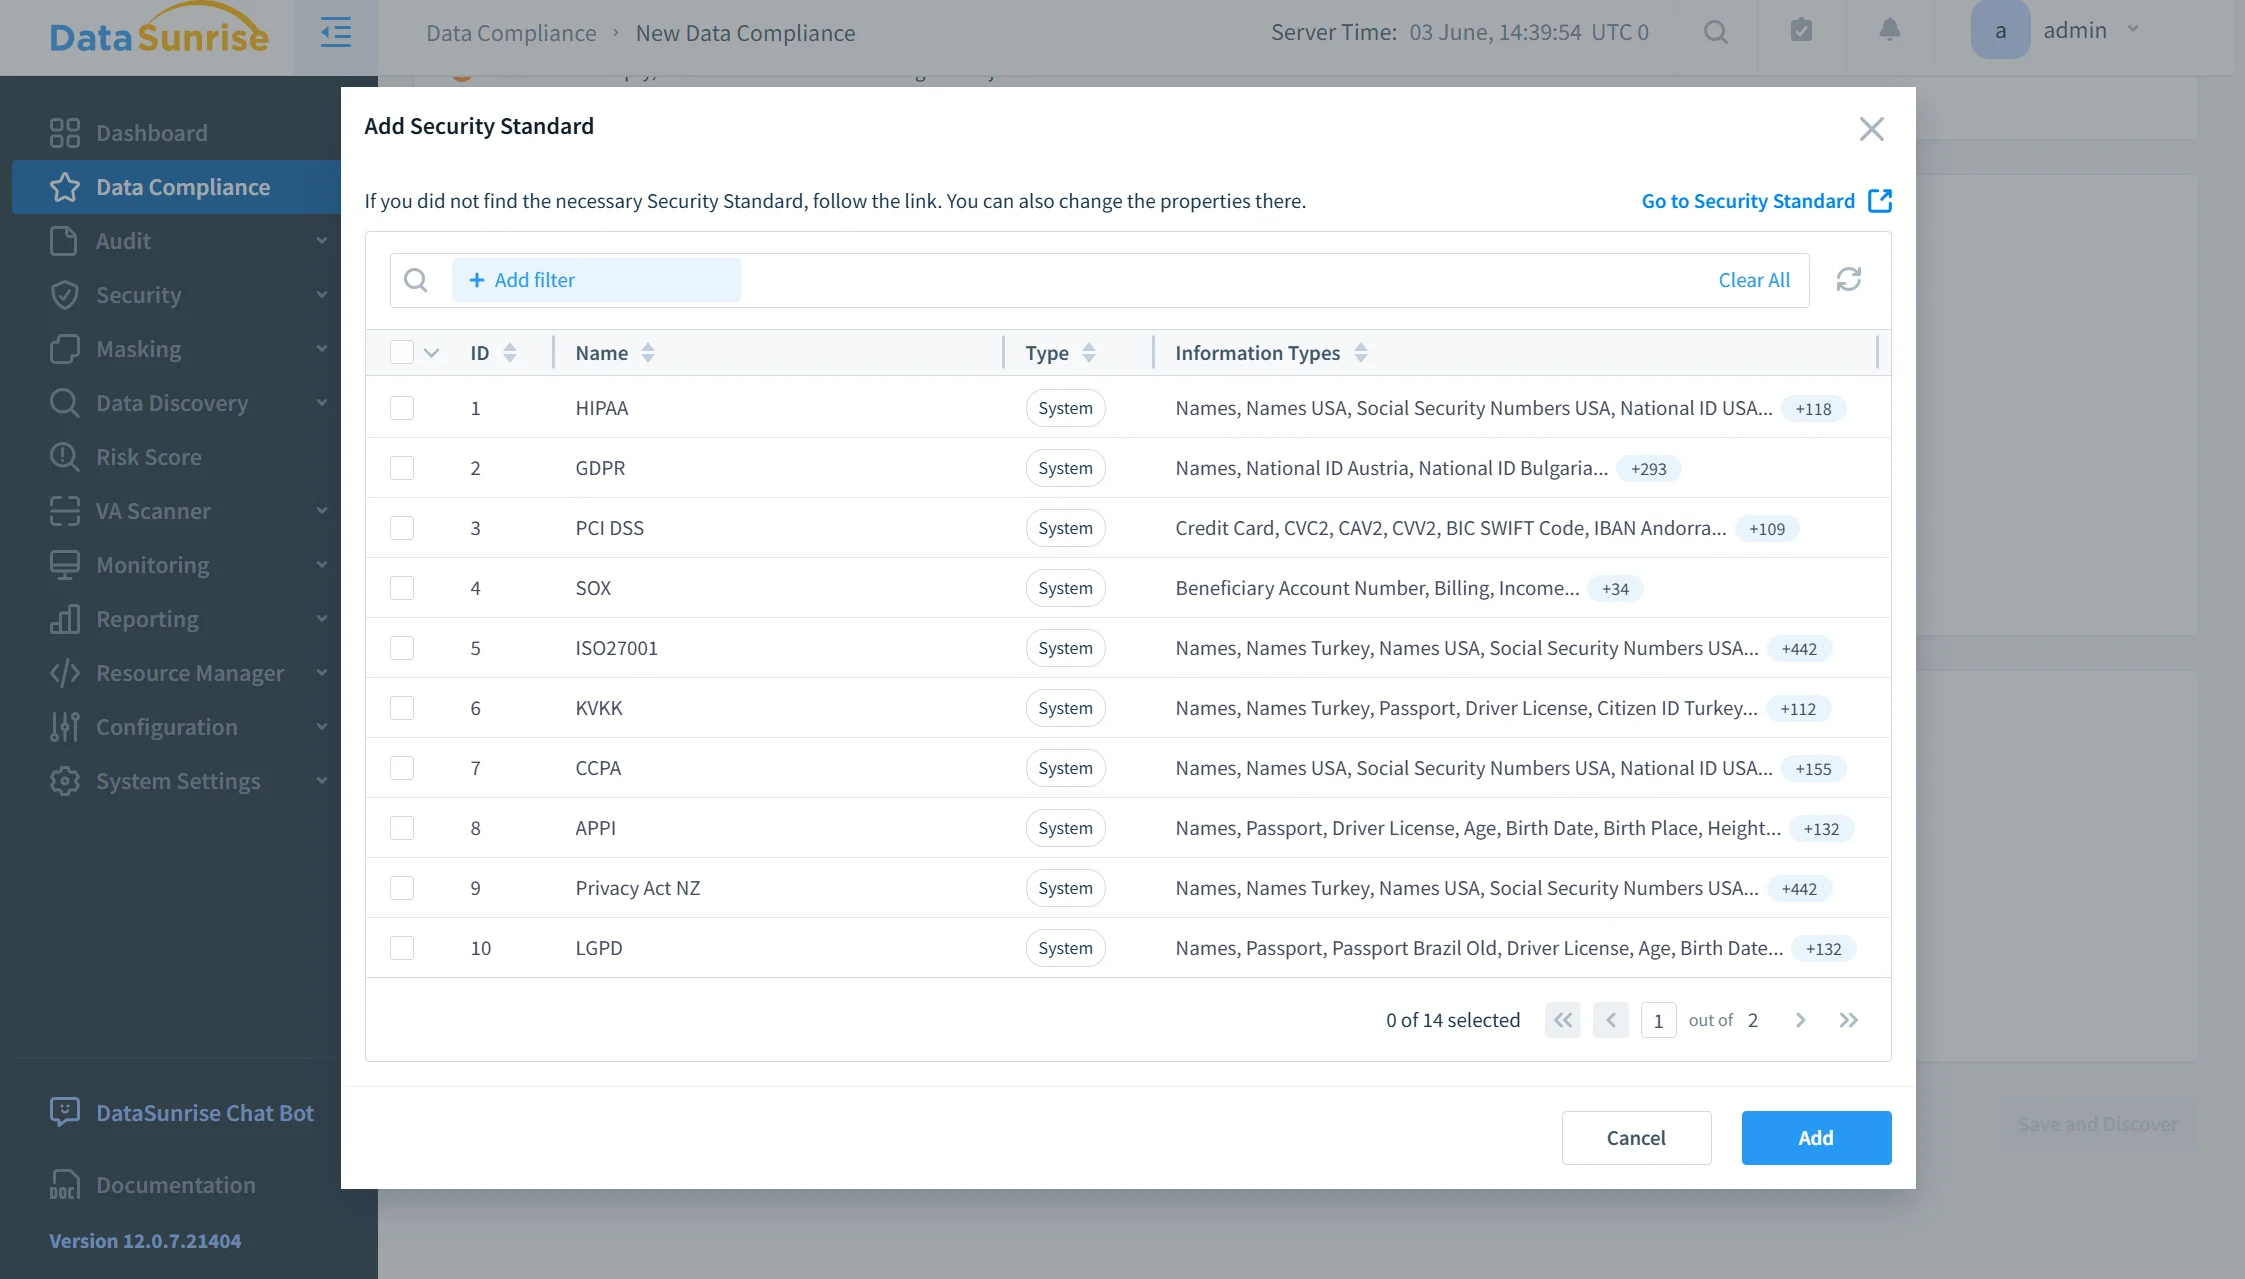This screenshot has height=1279, width=2245.
Task: Click the Add button in dialog
Action: click(1816, 1138)
